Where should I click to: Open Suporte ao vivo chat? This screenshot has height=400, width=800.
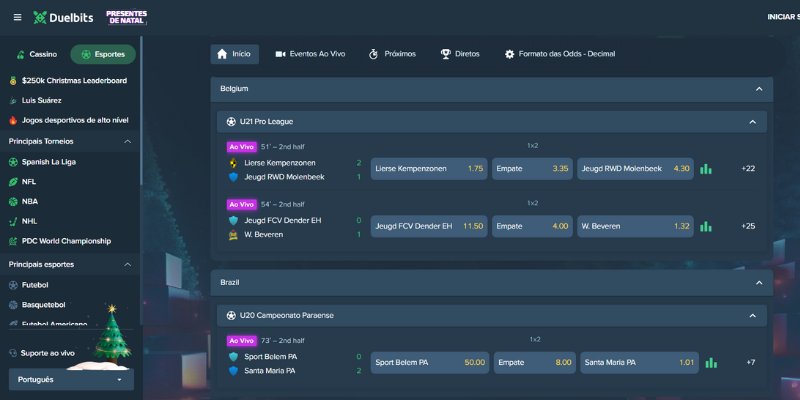click(47, 353)
